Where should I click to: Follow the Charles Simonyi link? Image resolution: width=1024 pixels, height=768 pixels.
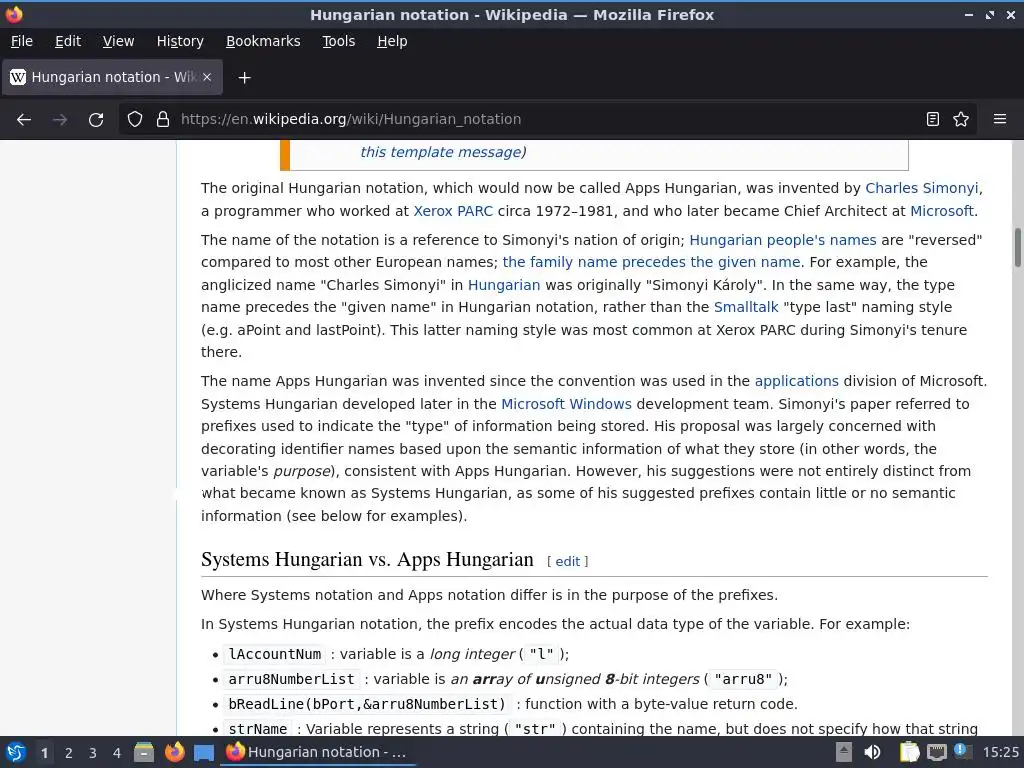click(921, 188)
